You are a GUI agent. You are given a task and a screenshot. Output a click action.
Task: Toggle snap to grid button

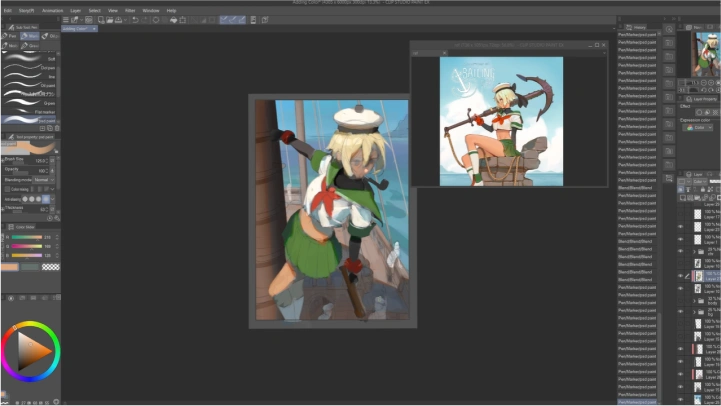click(x=241, y=20)
